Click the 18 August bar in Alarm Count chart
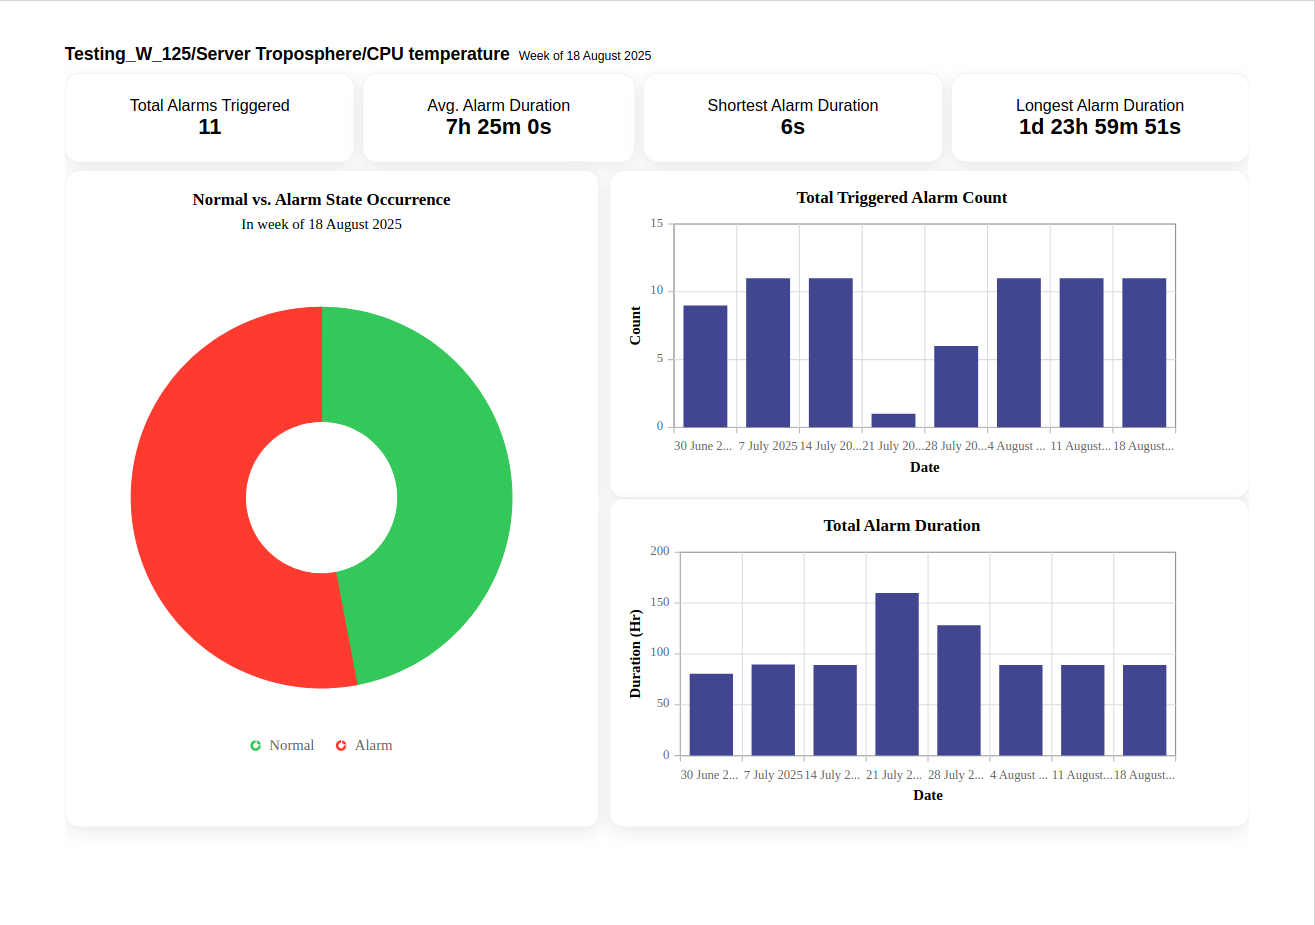 (1144, 352)
